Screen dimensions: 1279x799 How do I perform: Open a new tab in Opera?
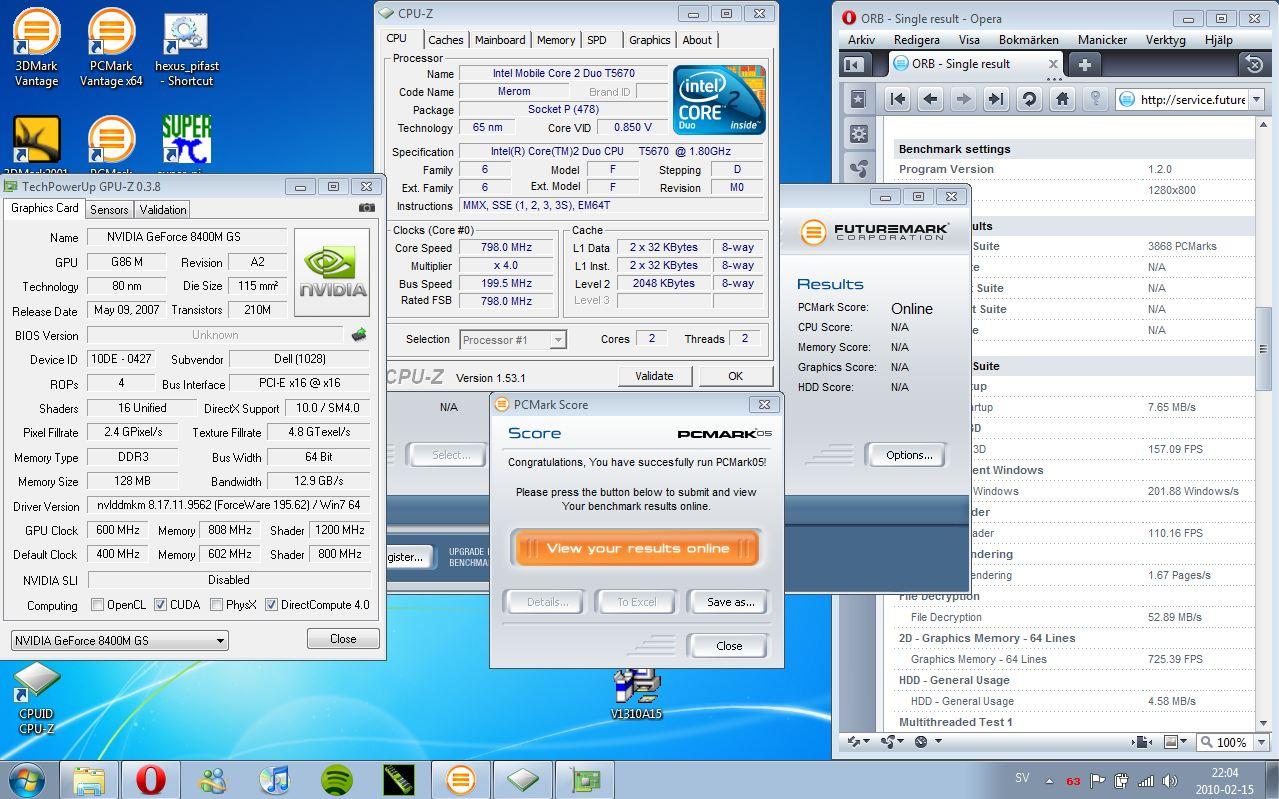point(1085,64)
